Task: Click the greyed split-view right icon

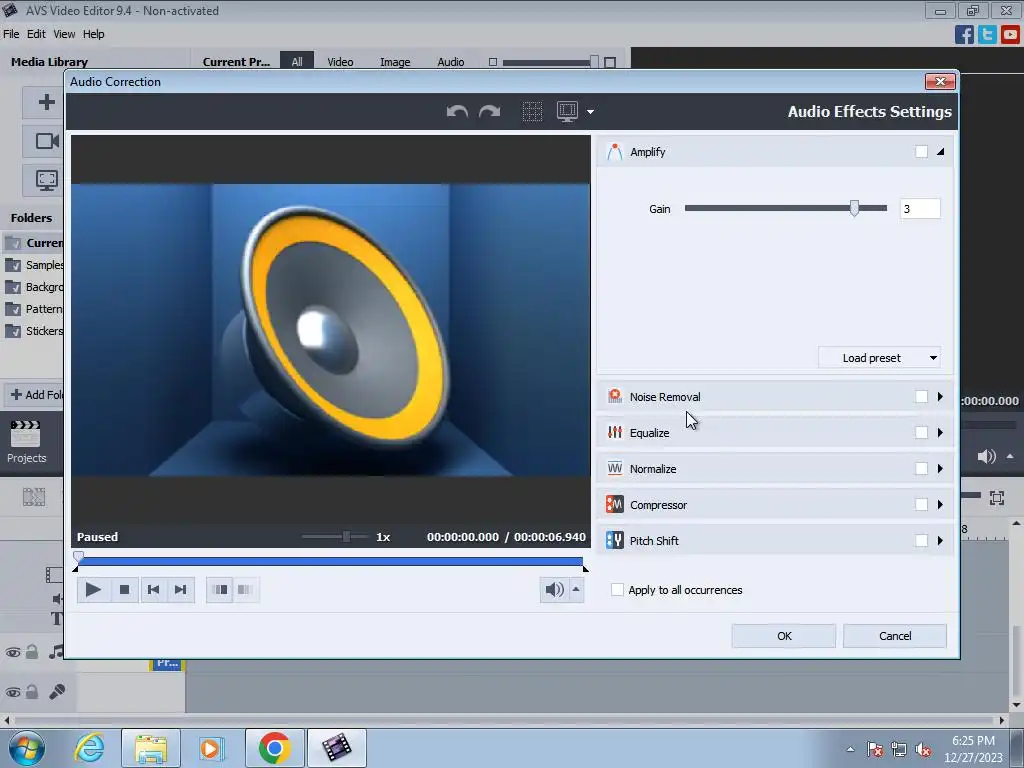Action: (246, 590)
